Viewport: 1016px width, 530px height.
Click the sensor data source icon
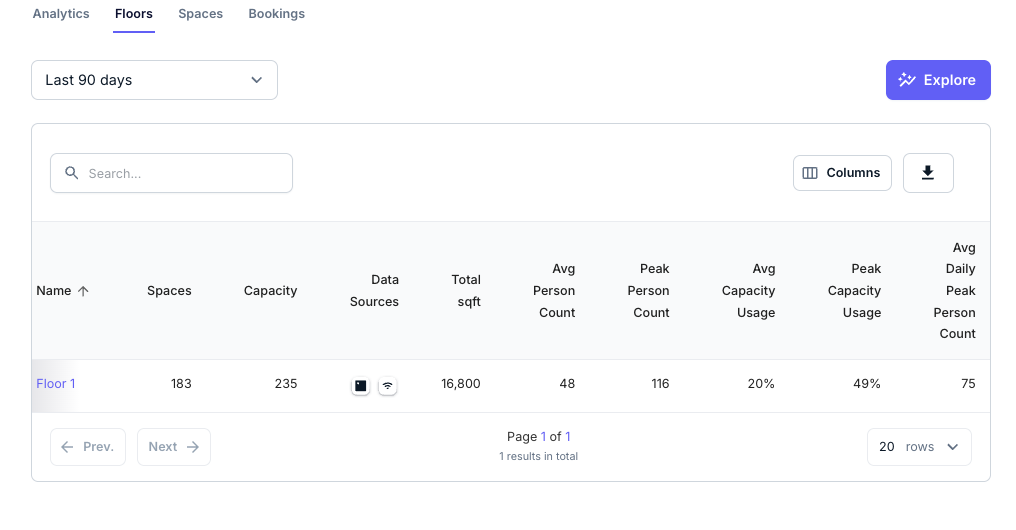360,385
